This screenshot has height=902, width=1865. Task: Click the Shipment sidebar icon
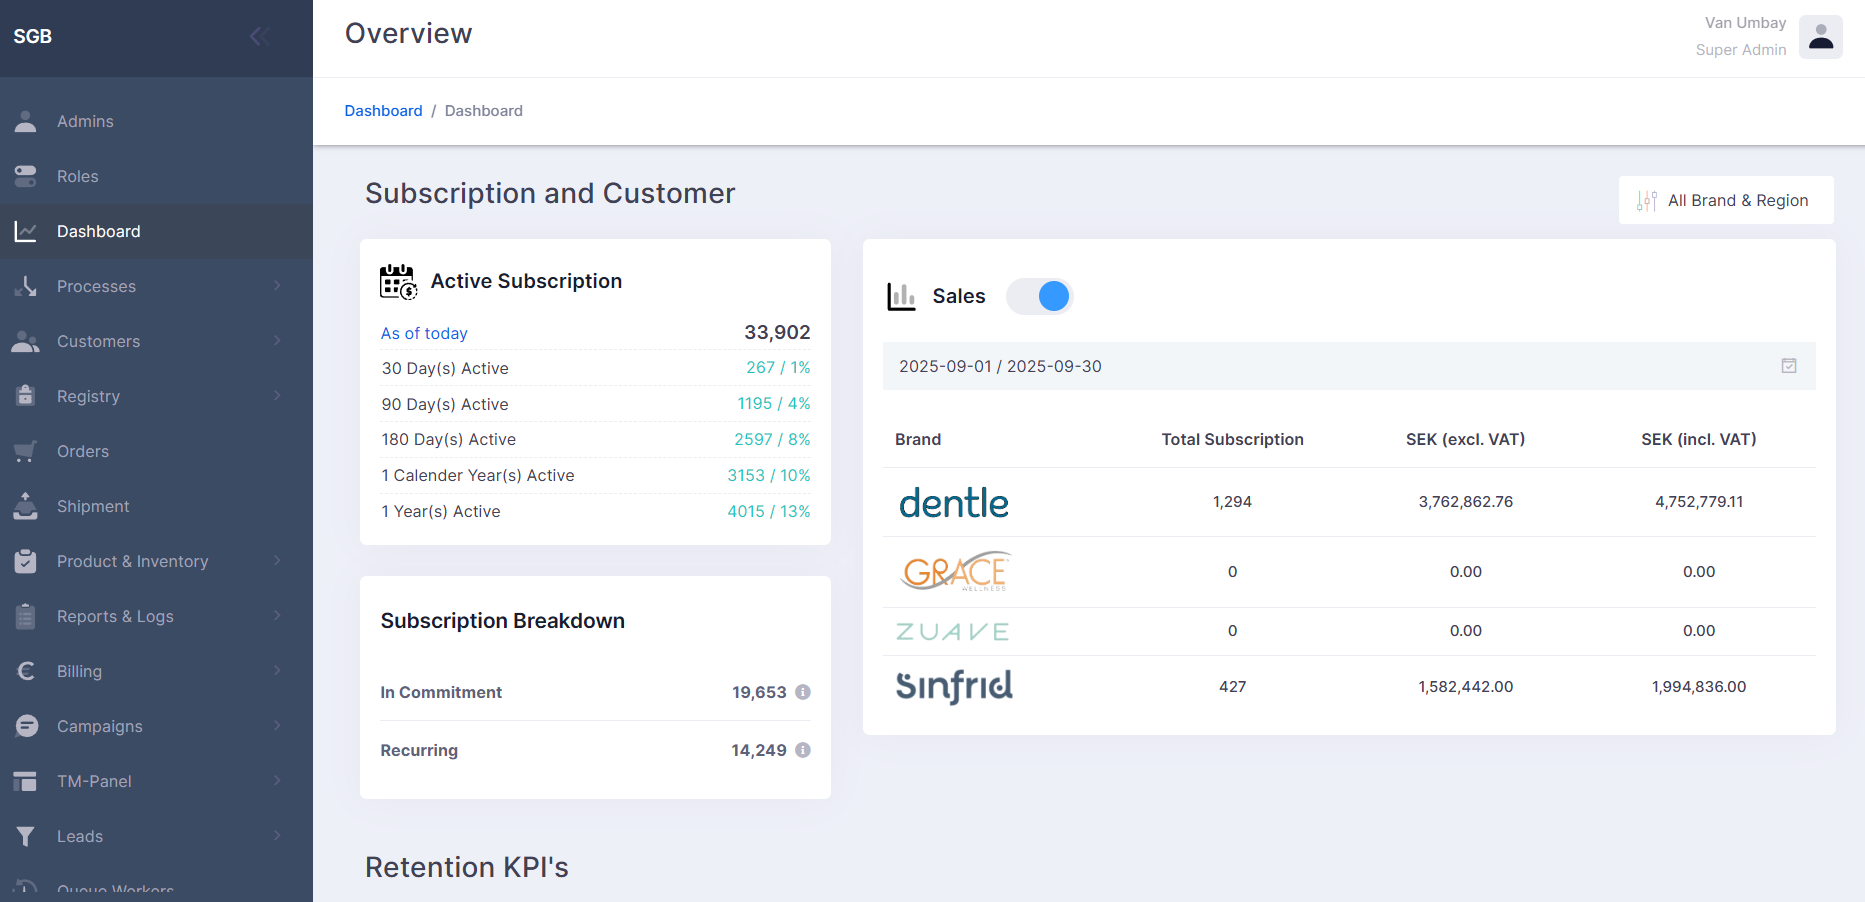26,506
